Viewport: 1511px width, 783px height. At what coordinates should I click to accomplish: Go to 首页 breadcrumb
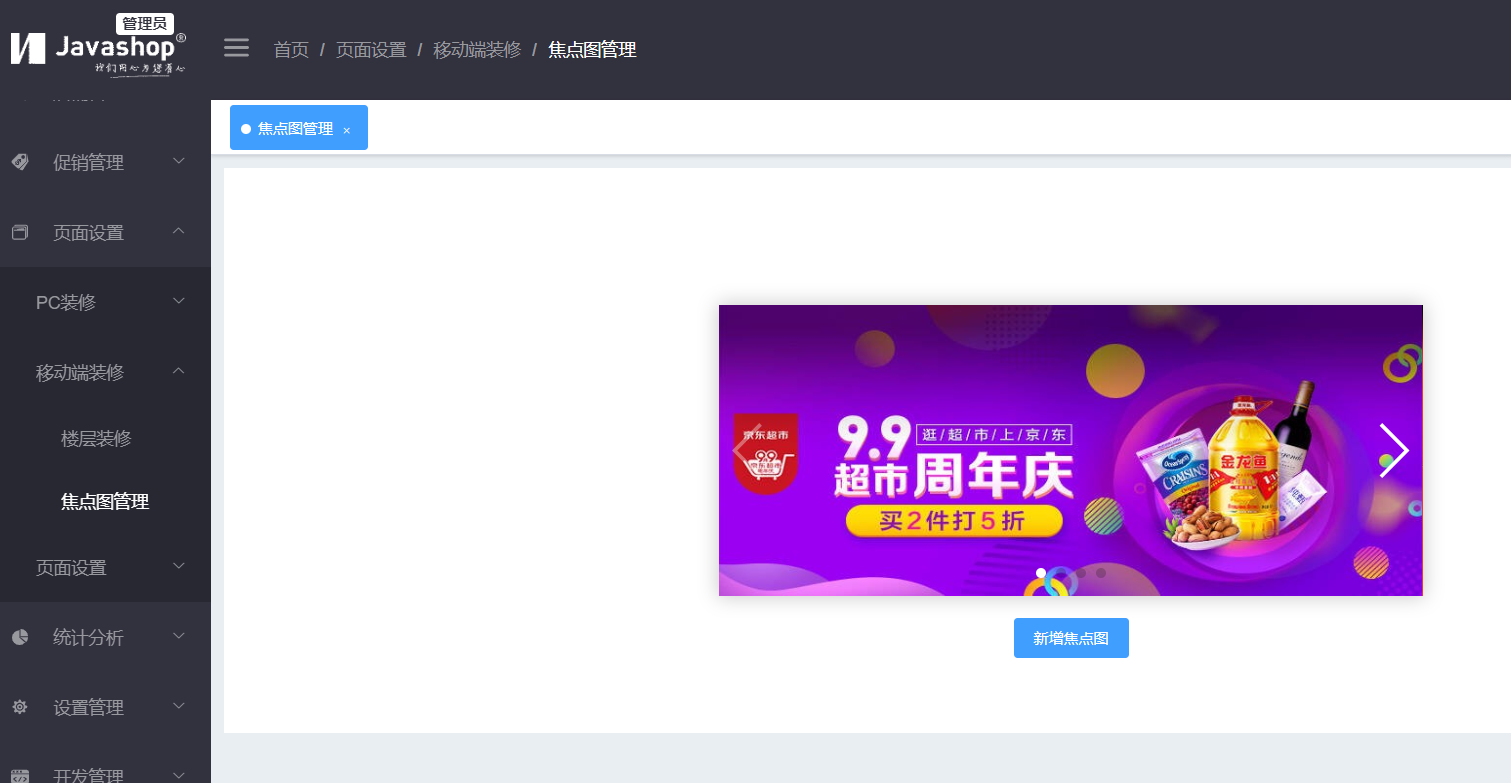291,50
